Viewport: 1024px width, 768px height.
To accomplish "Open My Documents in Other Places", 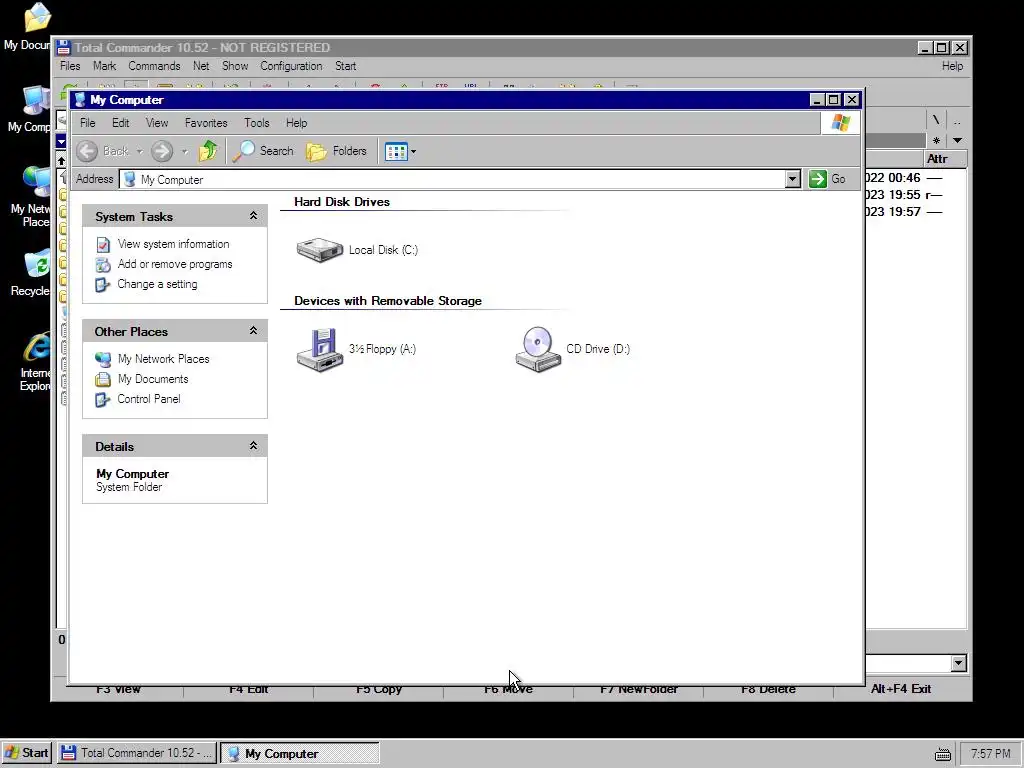I will coord(153,379).
